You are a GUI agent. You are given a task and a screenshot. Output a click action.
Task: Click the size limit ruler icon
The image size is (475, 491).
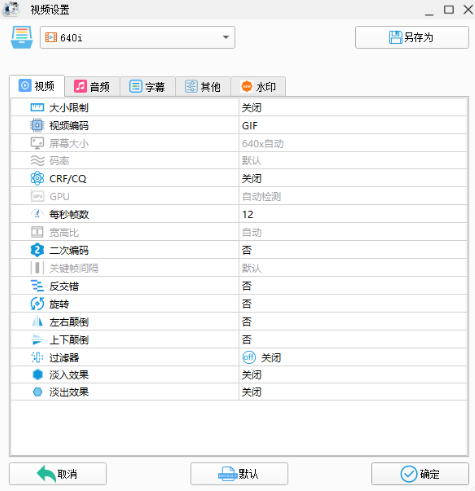[x=37, y=107]
